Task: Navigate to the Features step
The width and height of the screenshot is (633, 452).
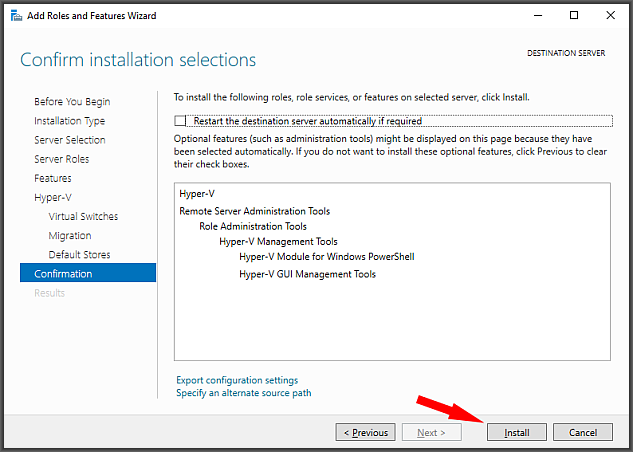Action: 52,178
